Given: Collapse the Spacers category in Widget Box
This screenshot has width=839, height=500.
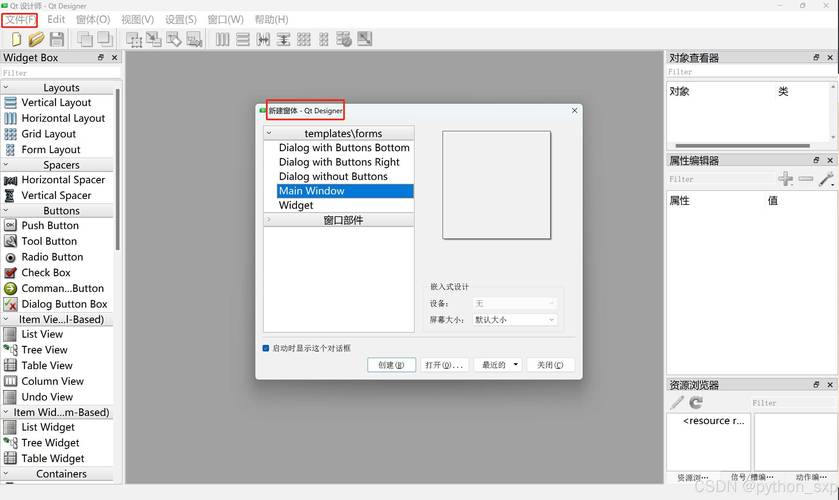Looking at the screenshot, I should pos(6,165).
